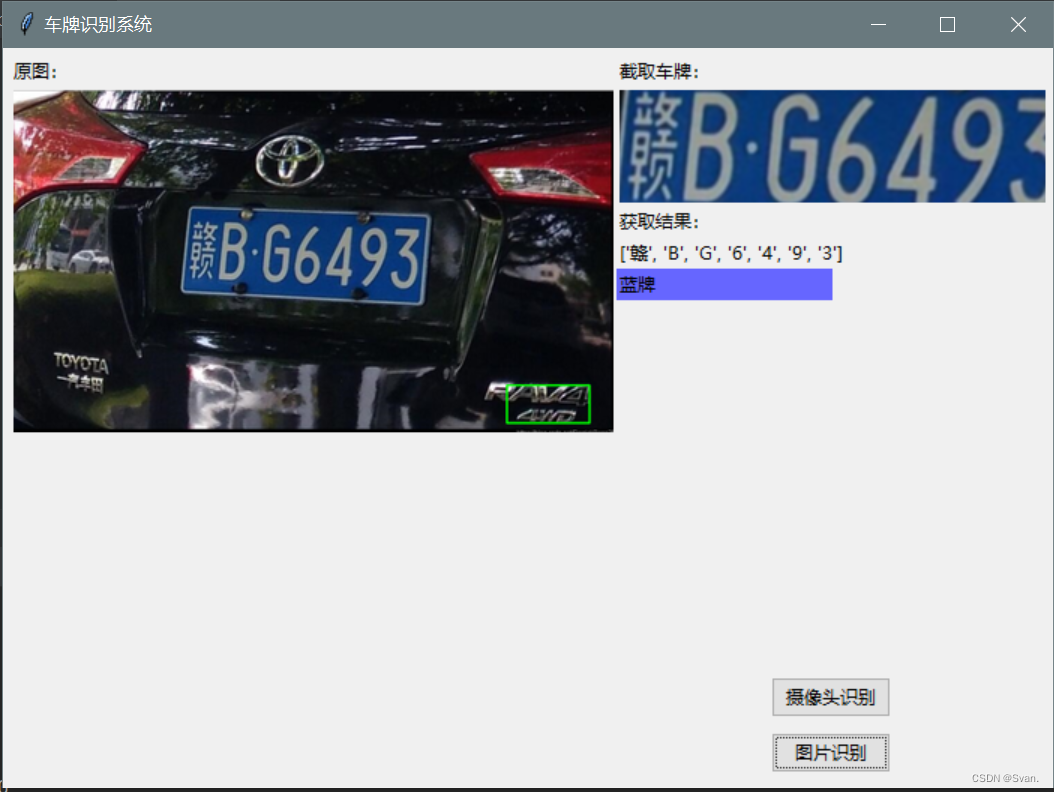Click the 摄像头识别 camera recognition button
The height and width of the screenshot is (792, 1054).
[830, 697]
